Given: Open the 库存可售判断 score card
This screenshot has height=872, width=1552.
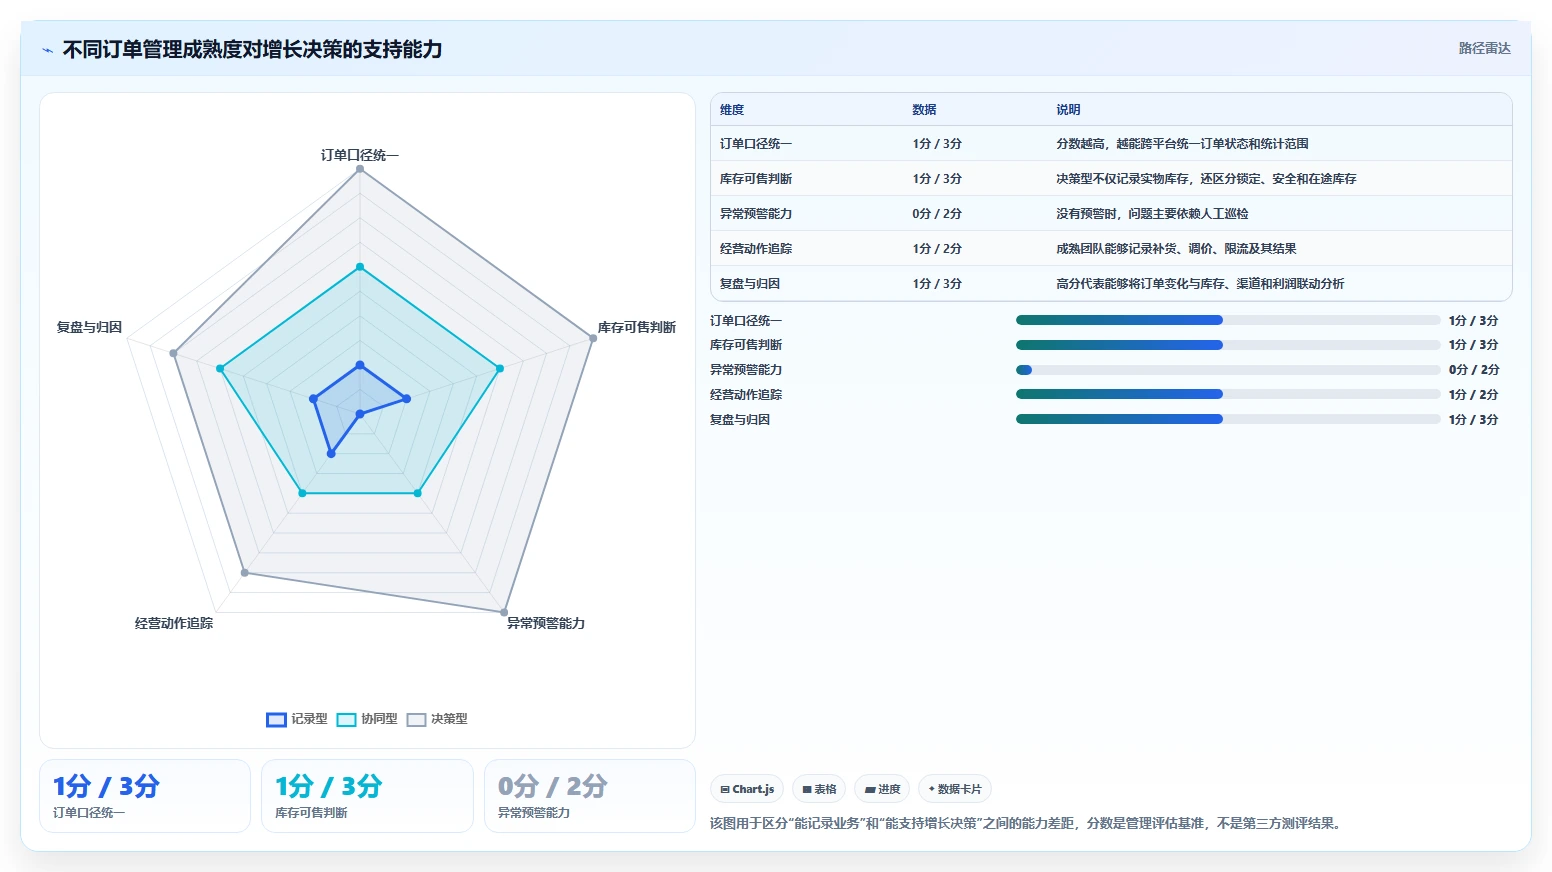Looking at the screenshot, I should pos(367,796).
